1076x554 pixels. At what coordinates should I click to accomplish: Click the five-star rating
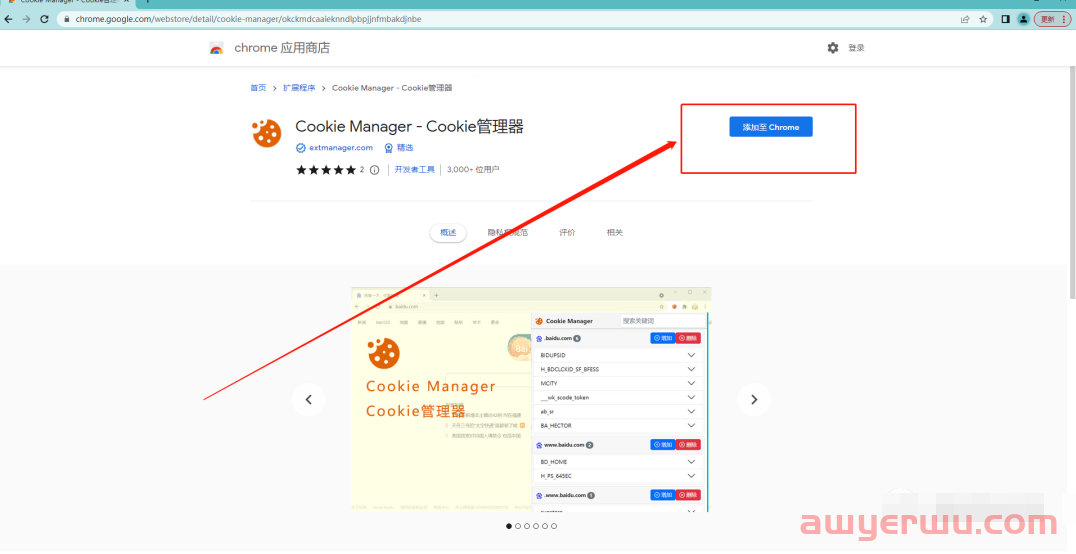[325, 170]
